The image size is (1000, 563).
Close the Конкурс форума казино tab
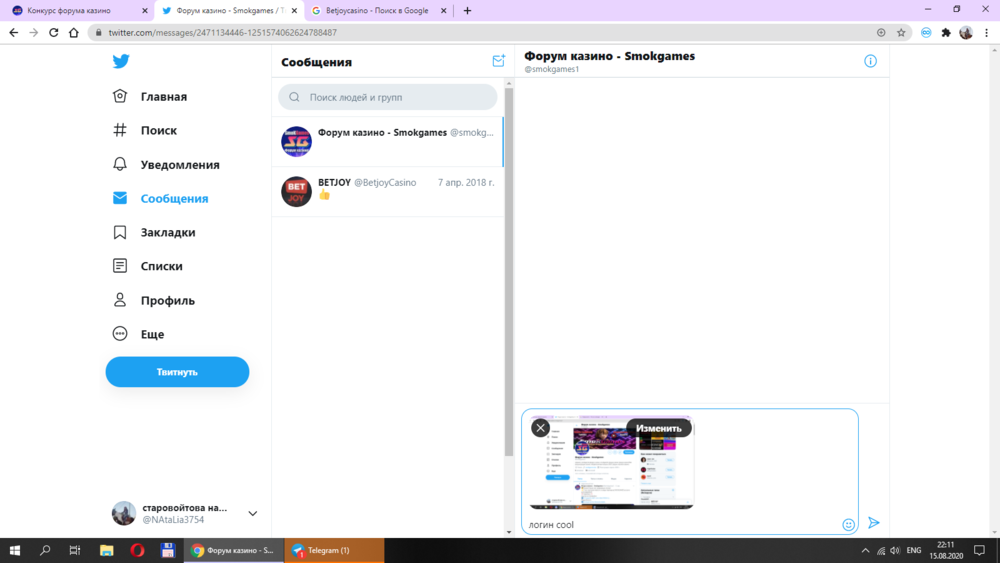tap(145, 10)
